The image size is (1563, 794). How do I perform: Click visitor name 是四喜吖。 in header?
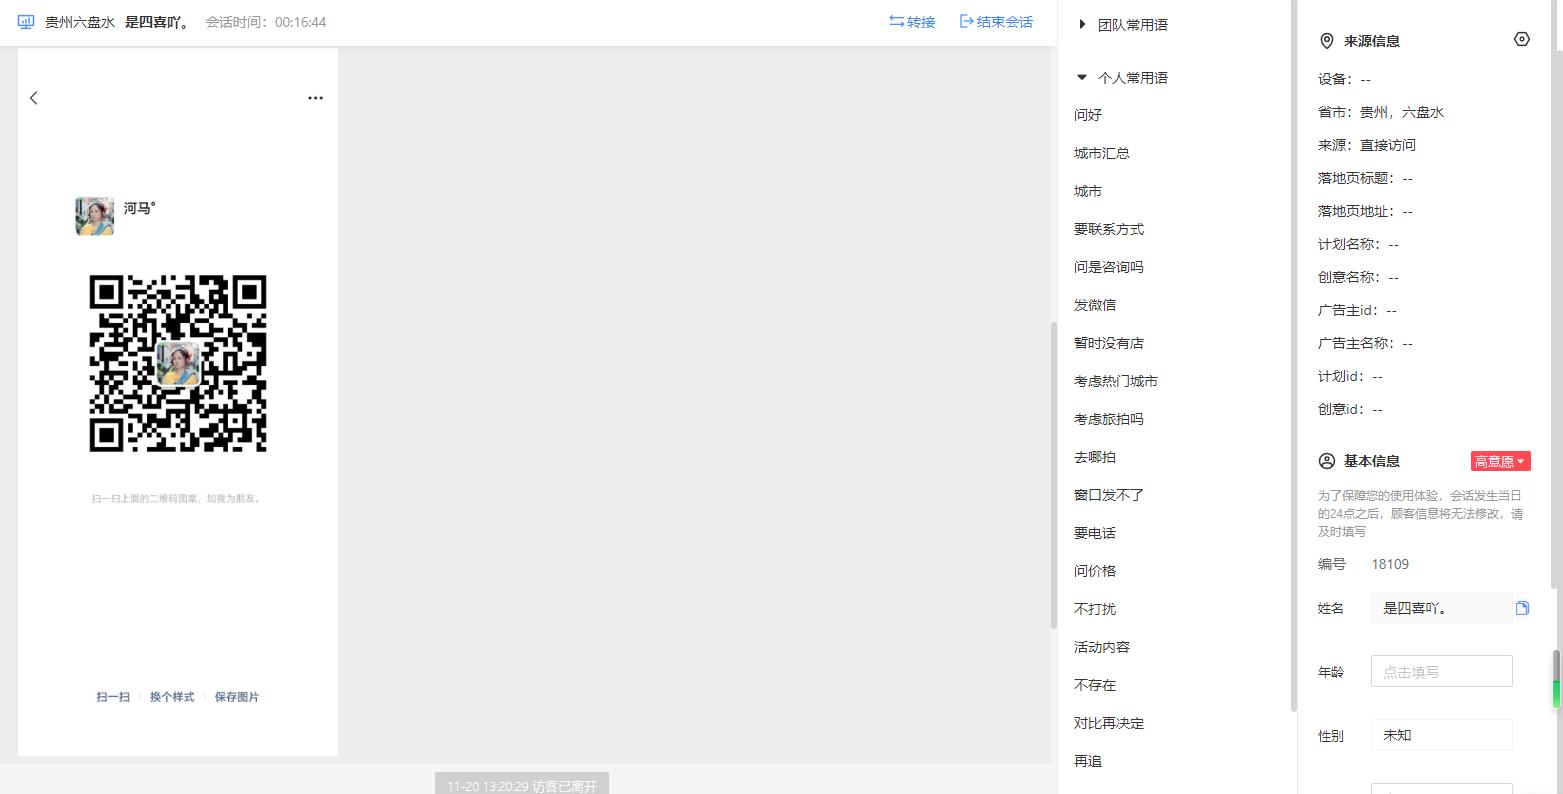(158, 22)
